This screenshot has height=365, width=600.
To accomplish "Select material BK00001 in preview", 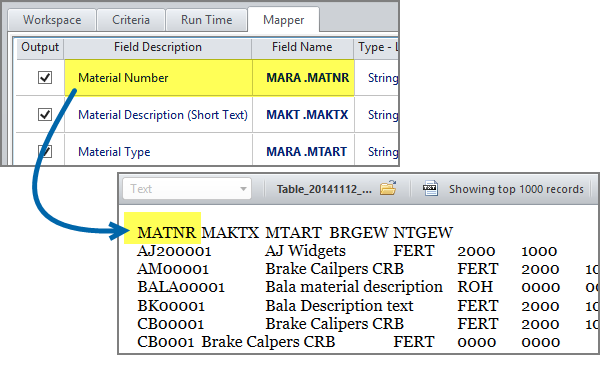I will click(x=171, y=306).
